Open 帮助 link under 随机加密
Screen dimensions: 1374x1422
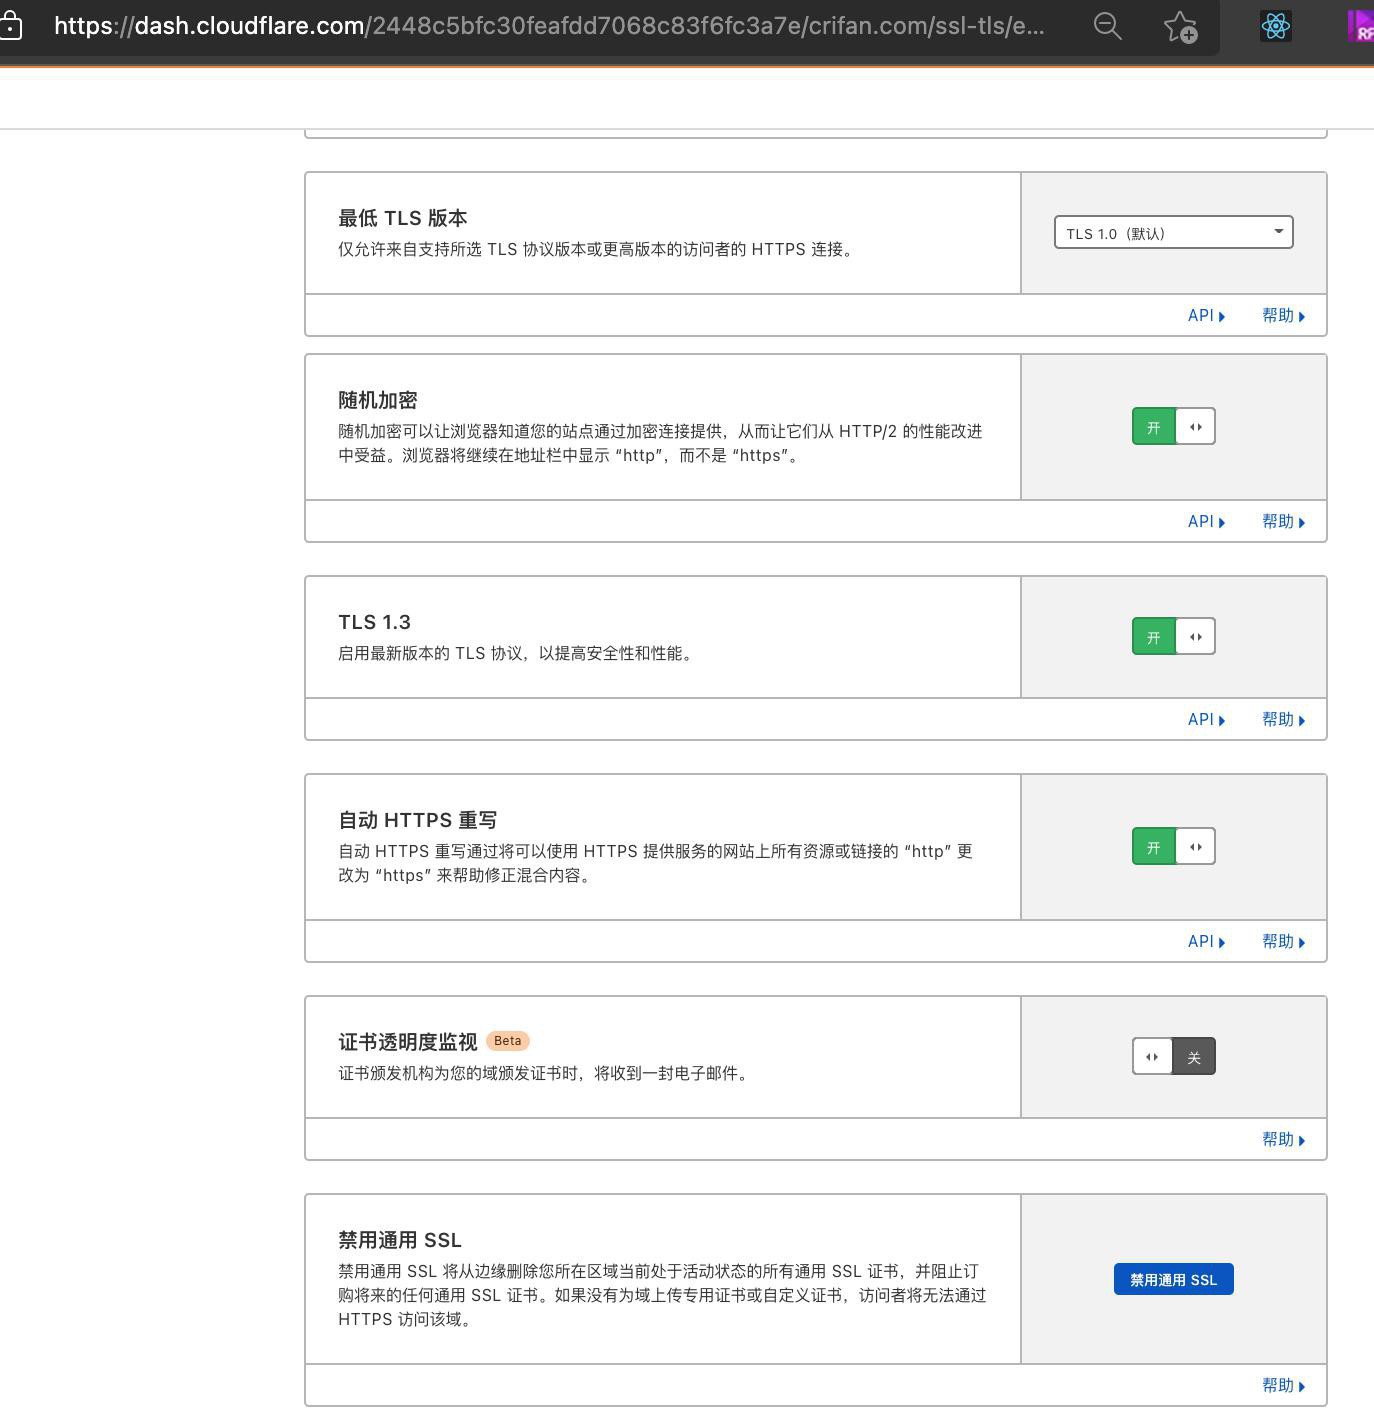1283,522
